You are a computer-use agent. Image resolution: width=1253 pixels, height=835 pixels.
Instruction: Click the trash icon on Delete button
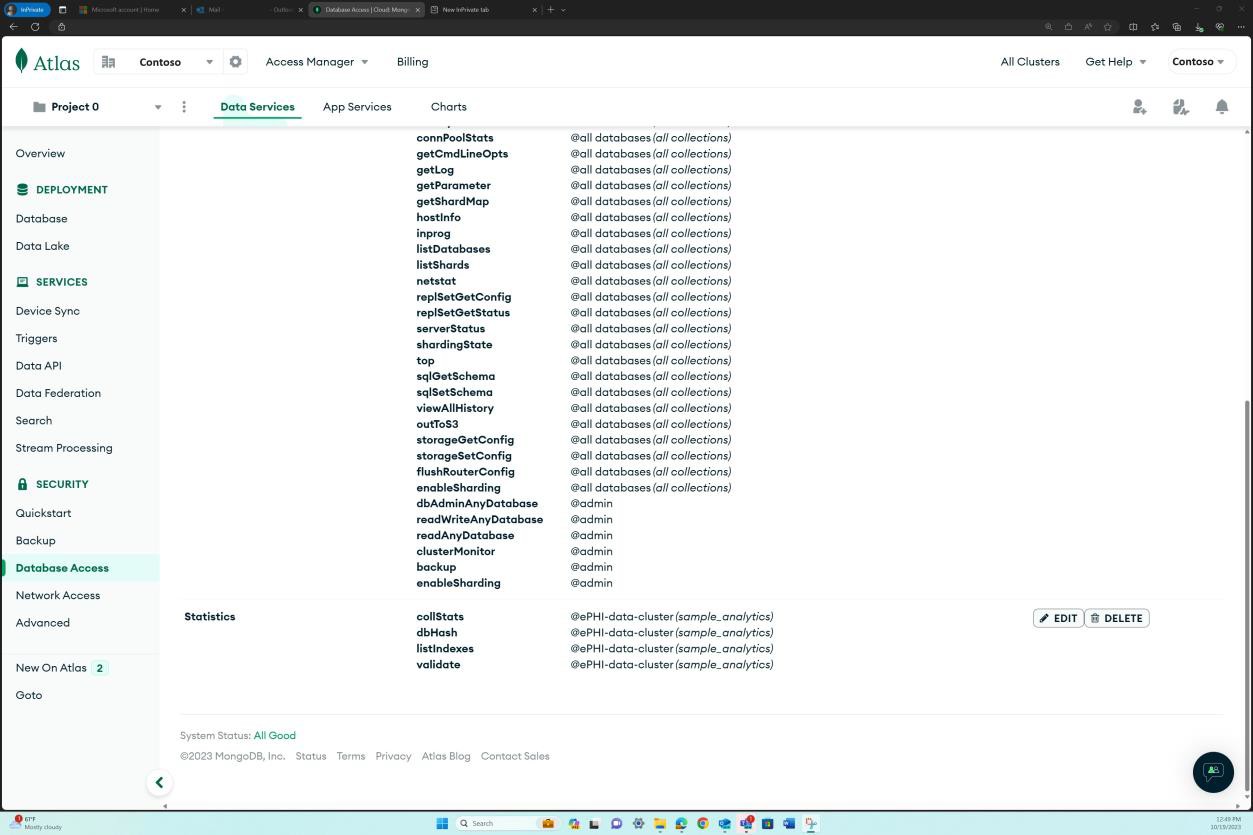pos(1095,618)
